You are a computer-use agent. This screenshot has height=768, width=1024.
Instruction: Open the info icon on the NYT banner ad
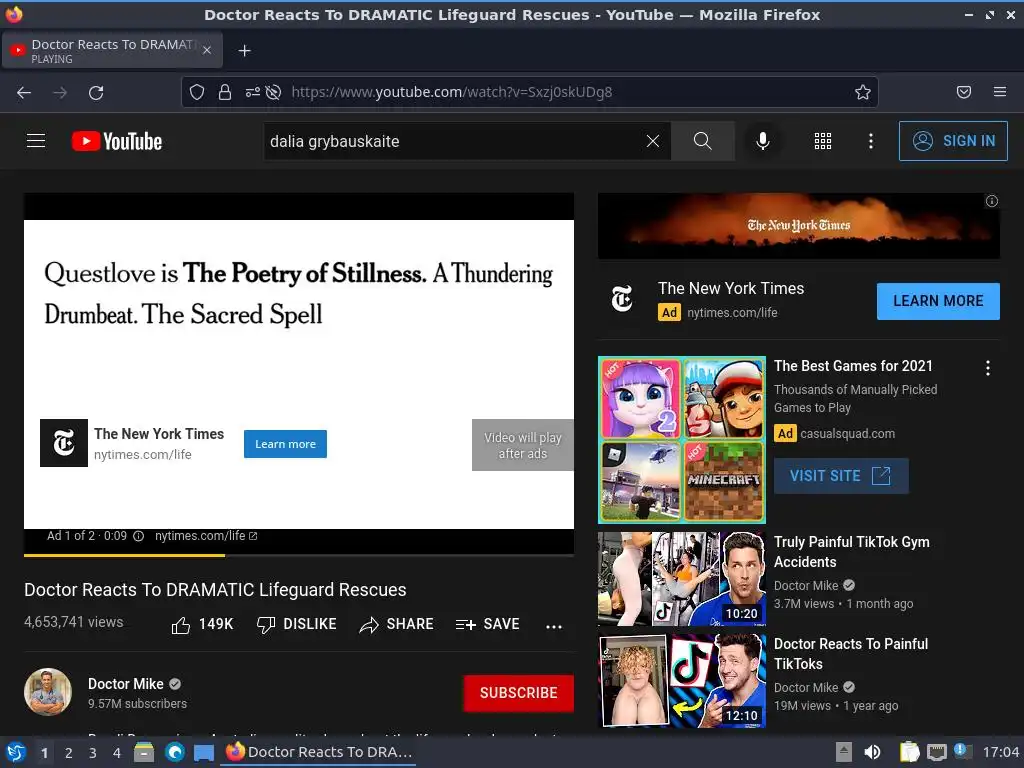(x=991, y=201)
